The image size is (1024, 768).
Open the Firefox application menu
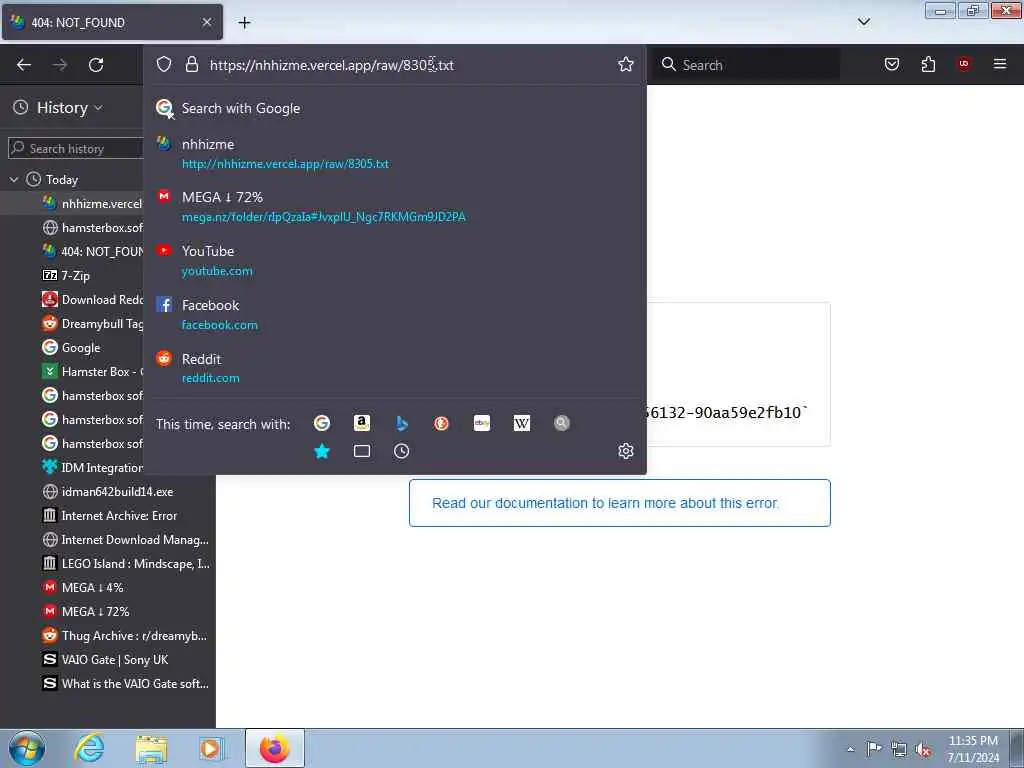tap(999, 64)
